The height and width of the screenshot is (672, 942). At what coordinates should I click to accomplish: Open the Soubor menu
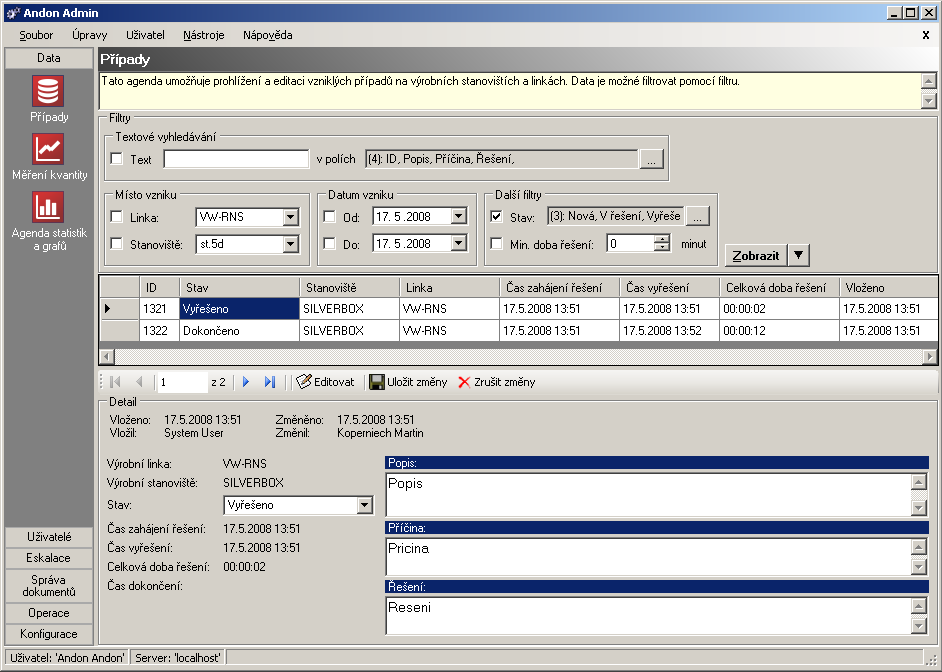pos(36,35)
